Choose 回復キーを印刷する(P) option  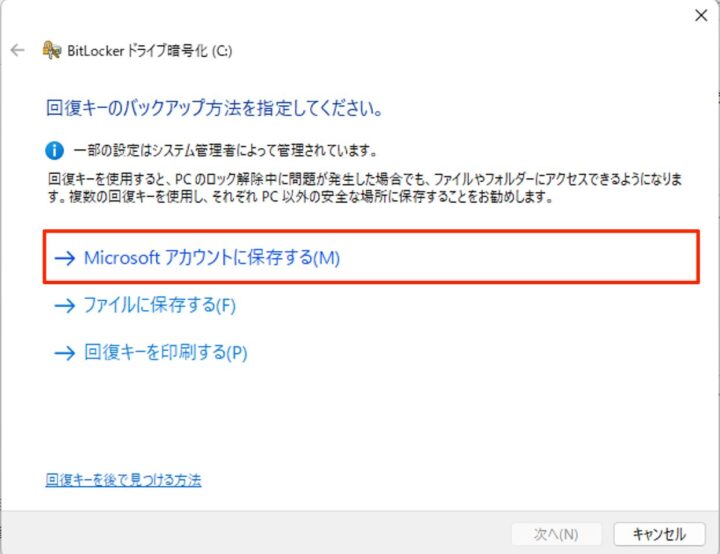pos(165,352)
